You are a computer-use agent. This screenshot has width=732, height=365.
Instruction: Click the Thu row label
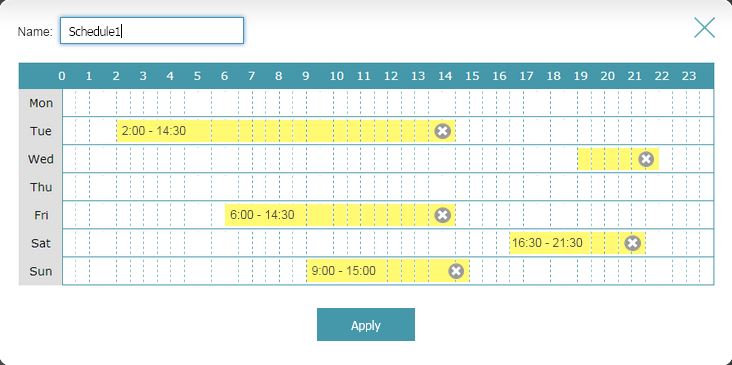coord(41,187)
